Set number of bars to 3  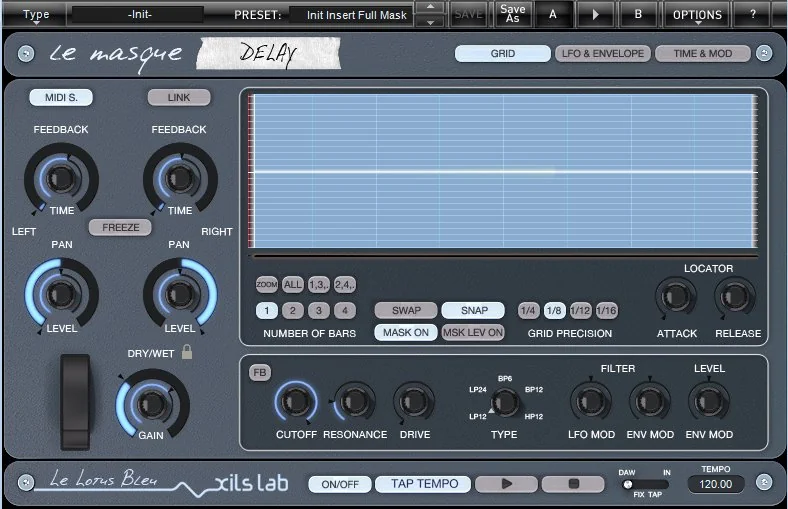click(319, 310)
